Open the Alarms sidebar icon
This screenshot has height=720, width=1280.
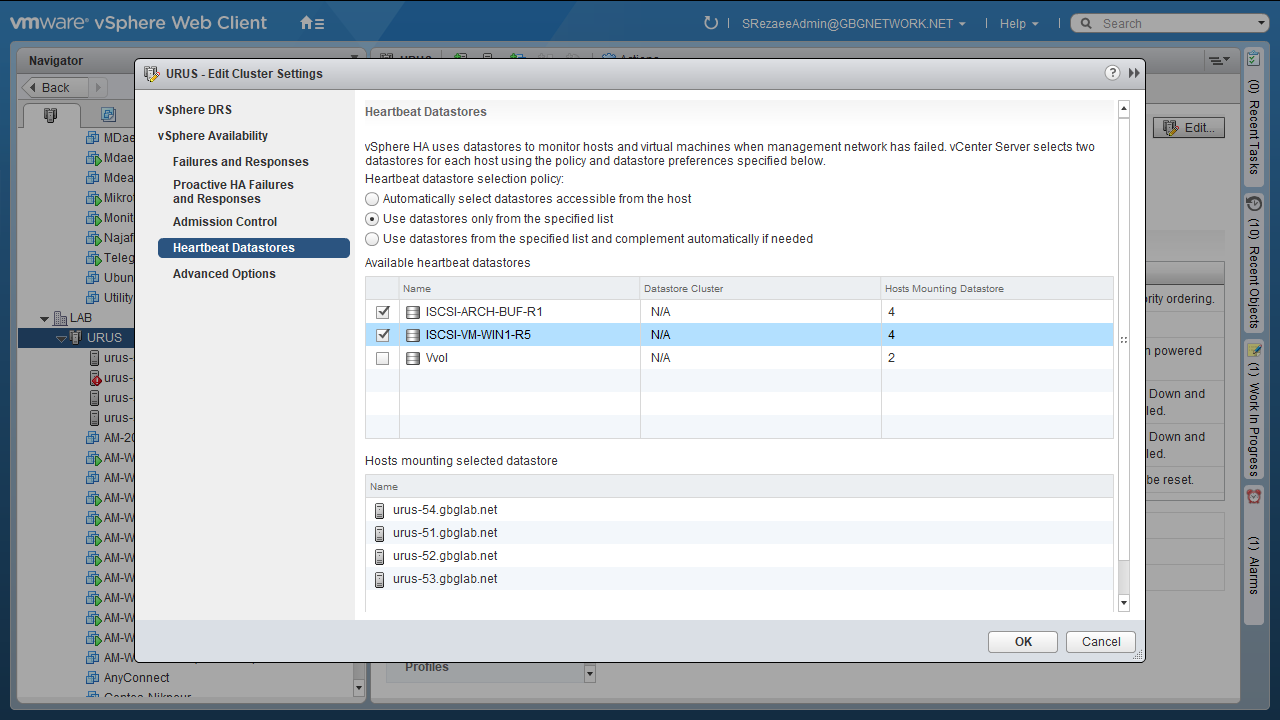(x=1253, y=496)
